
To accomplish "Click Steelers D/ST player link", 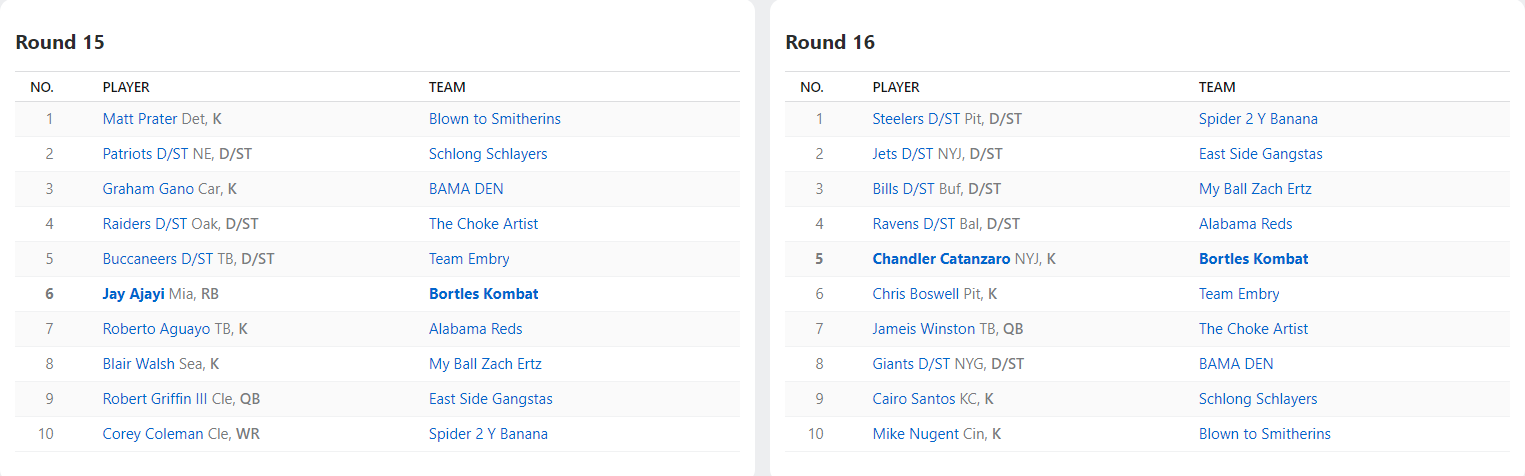I will pyautogui.click(x=916, y=119).
